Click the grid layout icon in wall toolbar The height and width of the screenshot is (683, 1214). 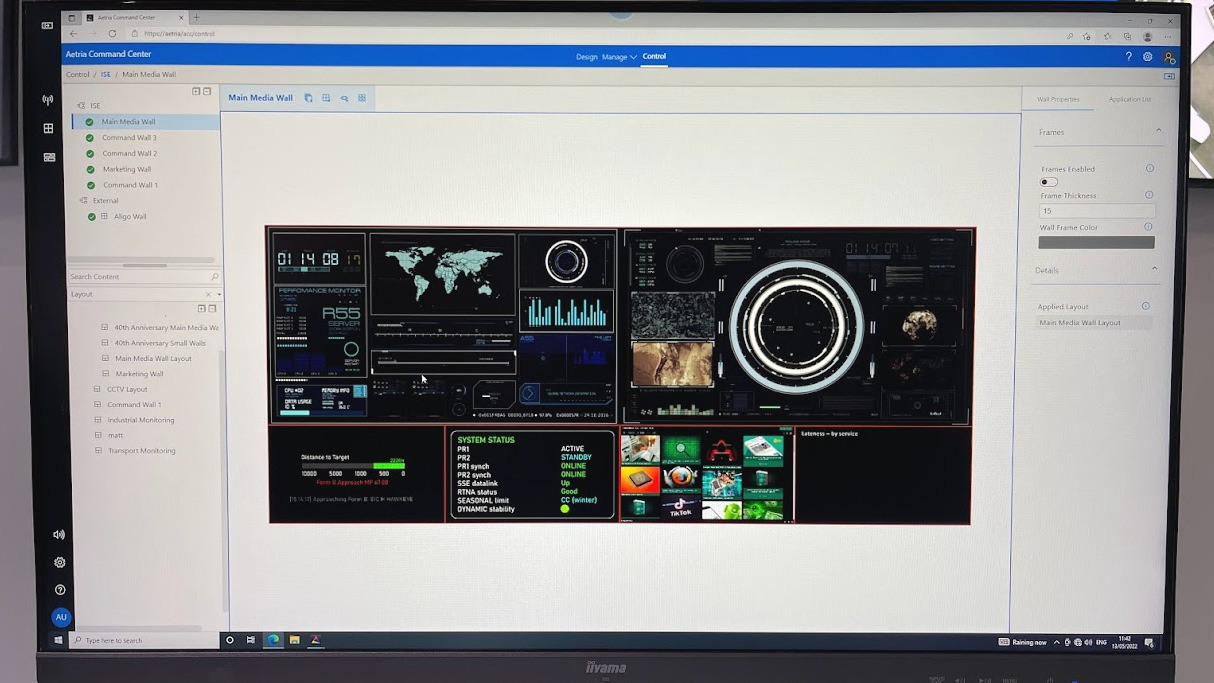click(326, 98)
